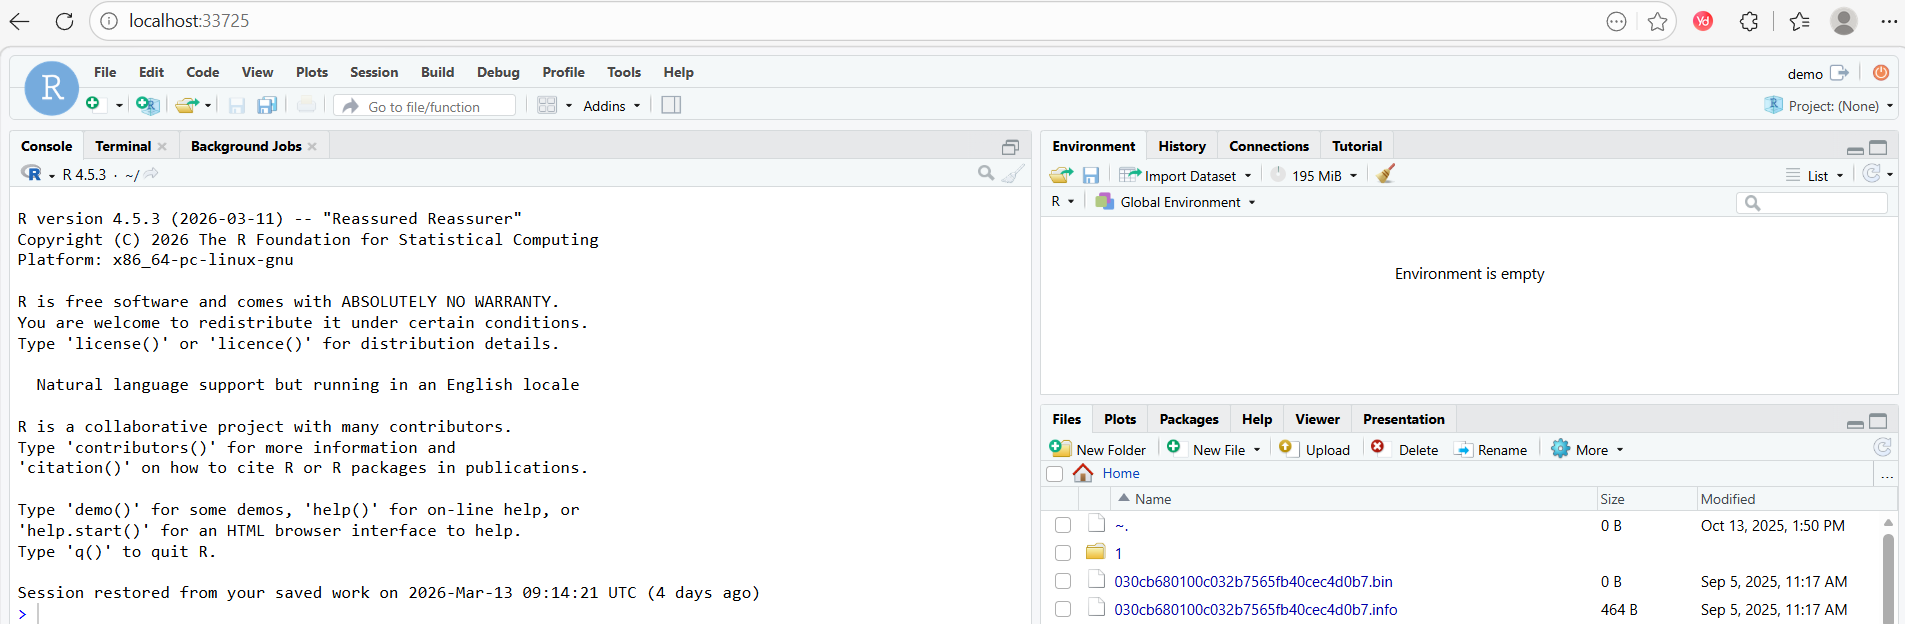Click the Environment search field
The image size is (1905, 624).
coord(1812,202)
